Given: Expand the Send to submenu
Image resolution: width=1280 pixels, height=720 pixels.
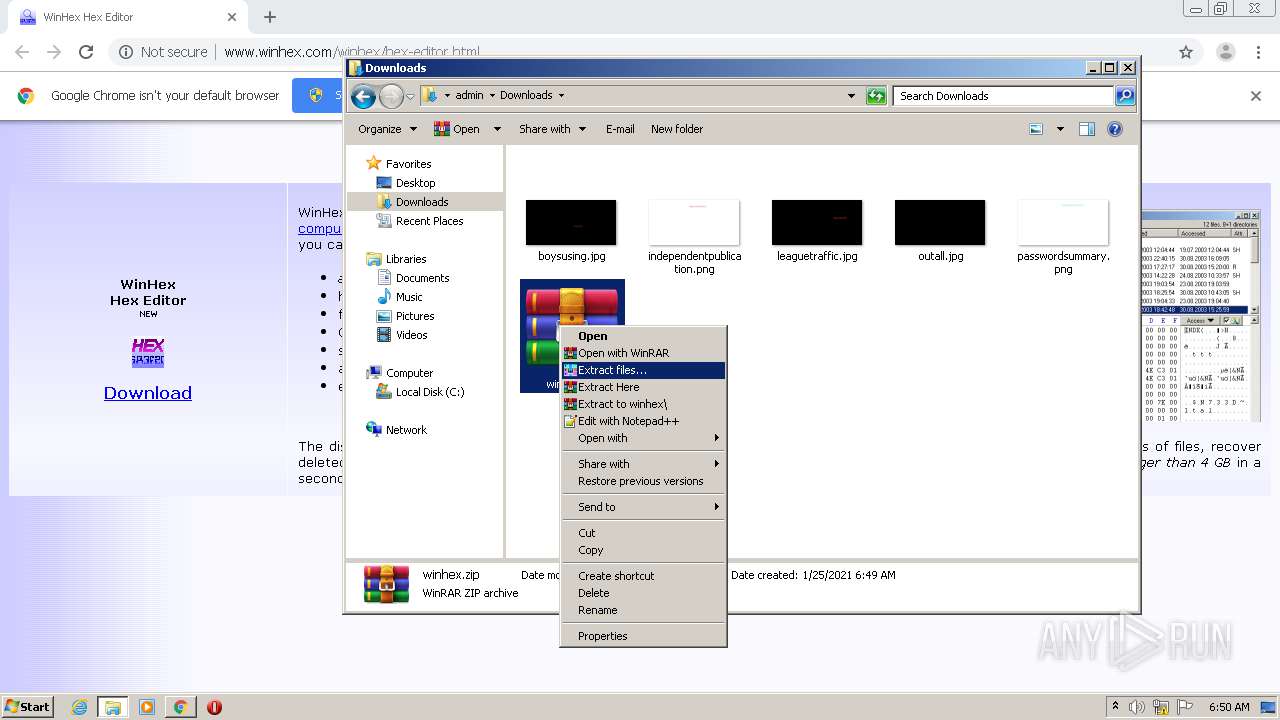Looking at the screenshot, I should pos(643,507).
